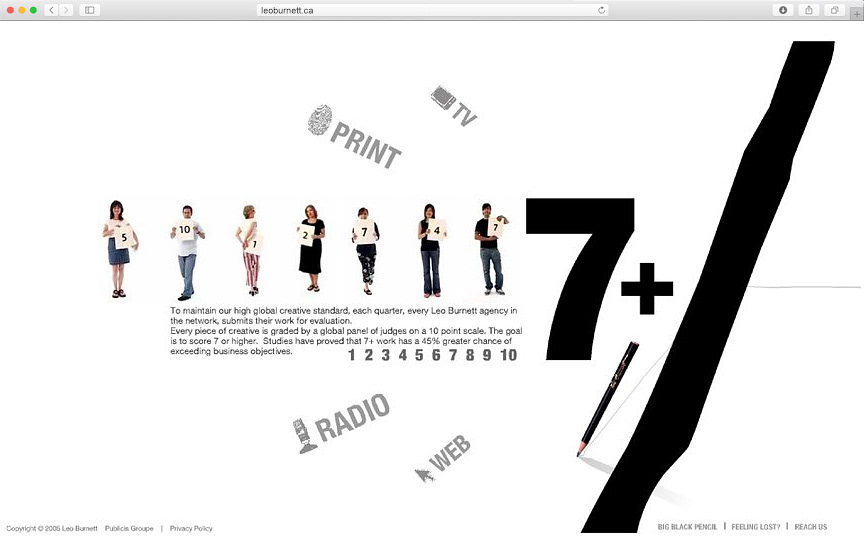Go forward with the browser forward arrow
Viewport: 864px width, 544px height.
pos(66,10)
